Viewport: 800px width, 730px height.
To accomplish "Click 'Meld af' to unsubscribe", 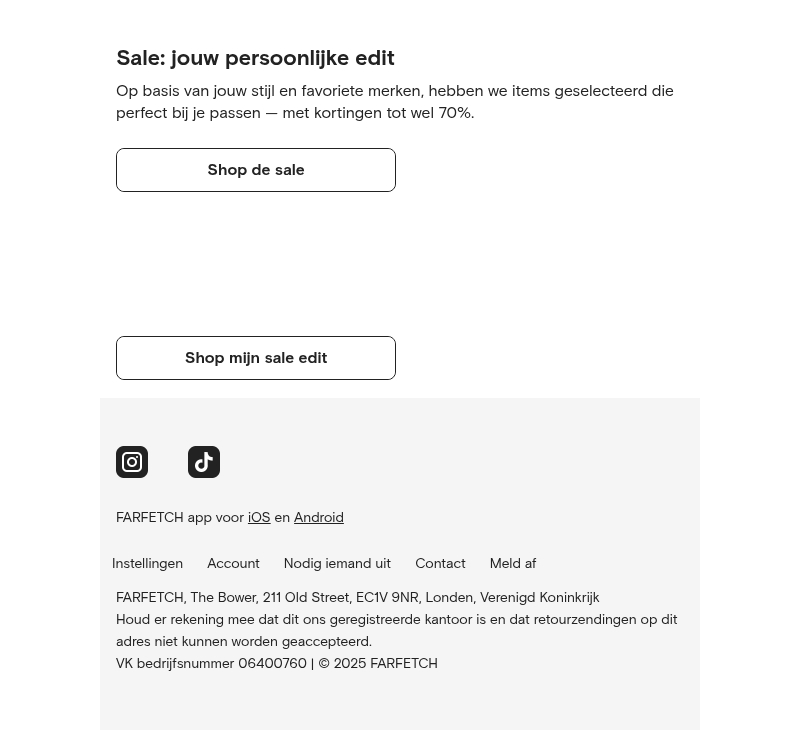I will (512, 563).
